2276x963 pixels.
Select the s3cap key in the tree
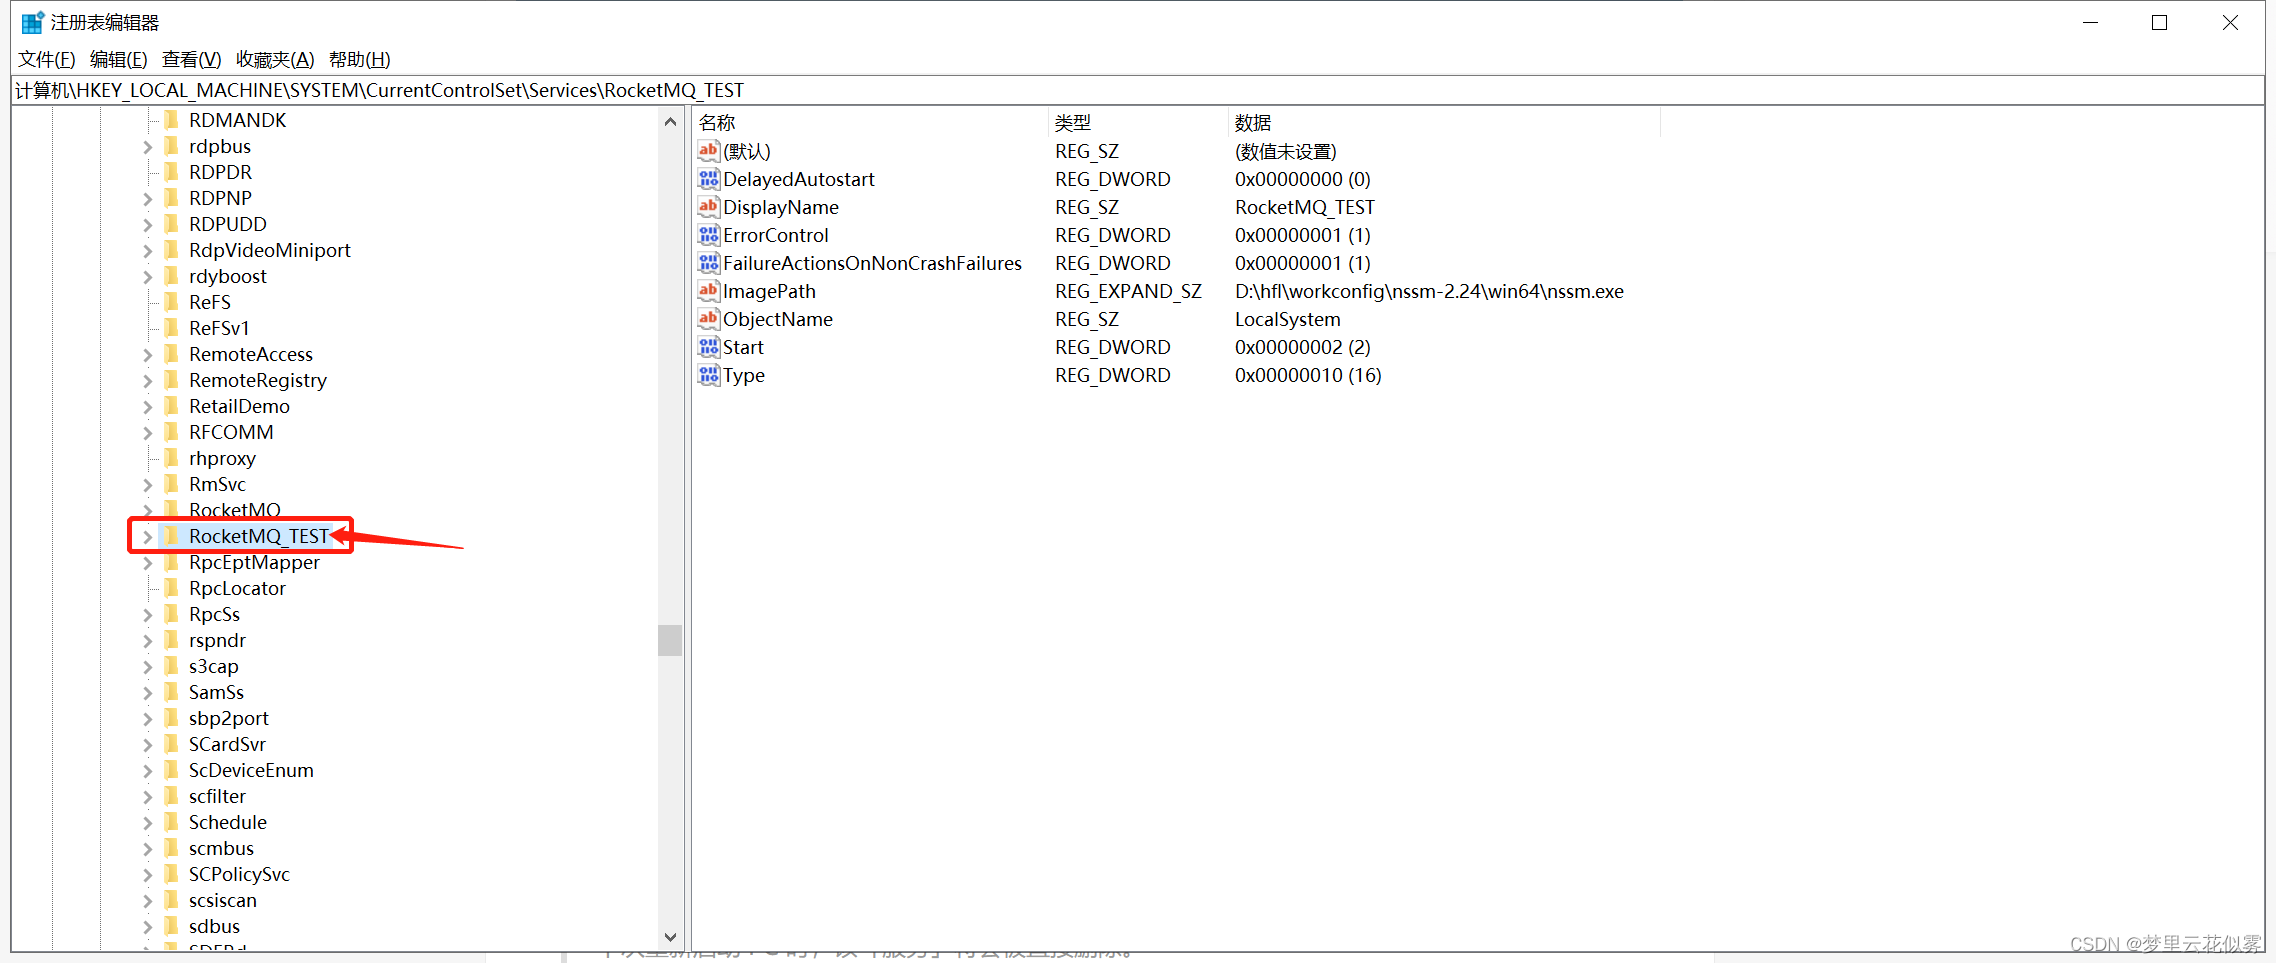213,666
